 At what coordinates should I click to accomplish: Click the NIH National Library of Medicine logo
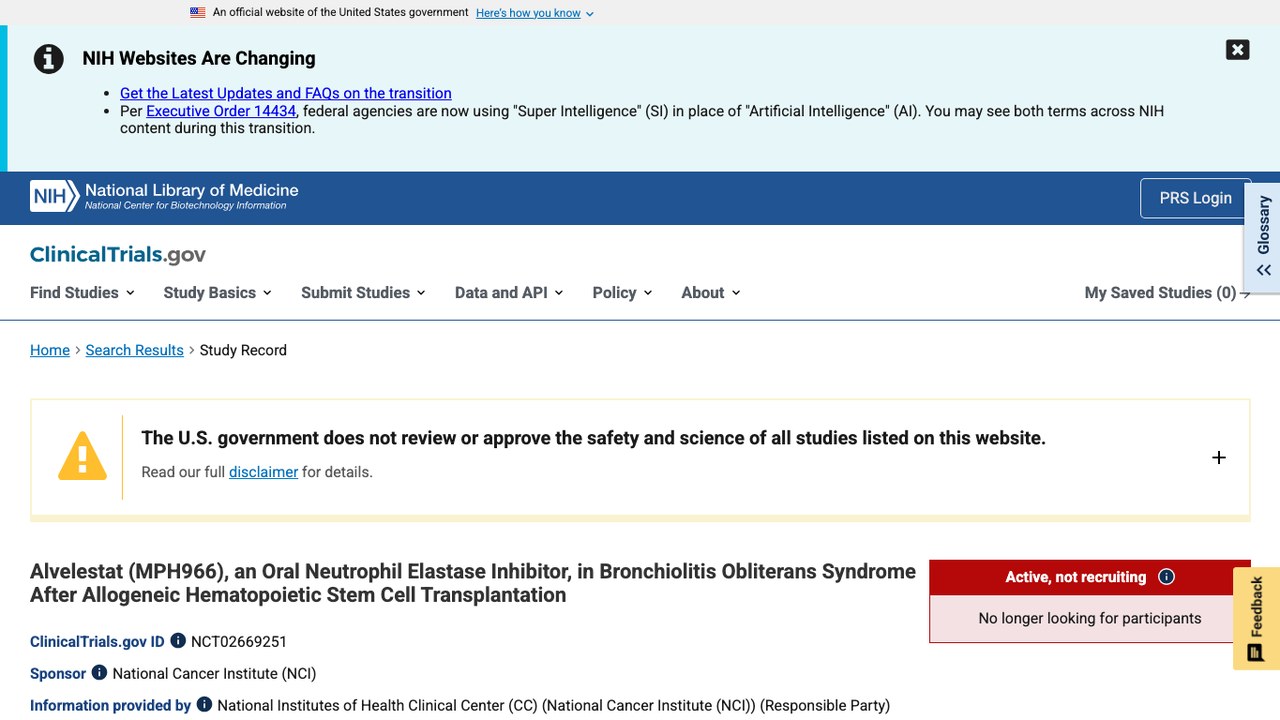(x=164, y=196)
